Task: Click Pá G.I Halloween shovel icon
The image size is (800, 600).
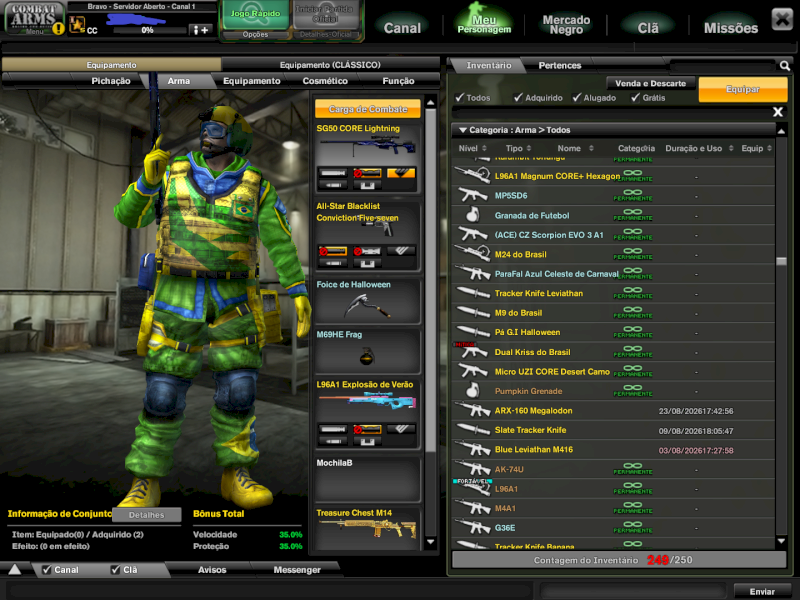Action: [x=473, y=332]
